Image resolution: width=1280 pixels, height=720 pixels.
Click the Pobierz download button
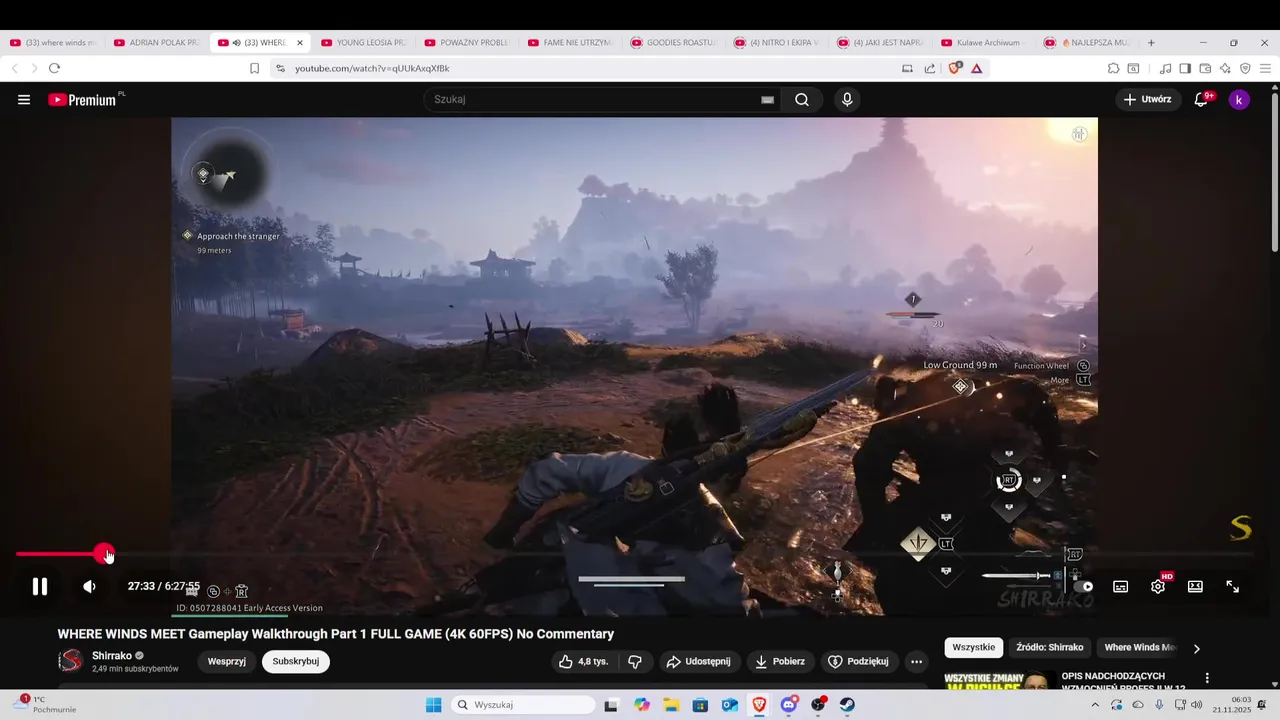[780, 661]
